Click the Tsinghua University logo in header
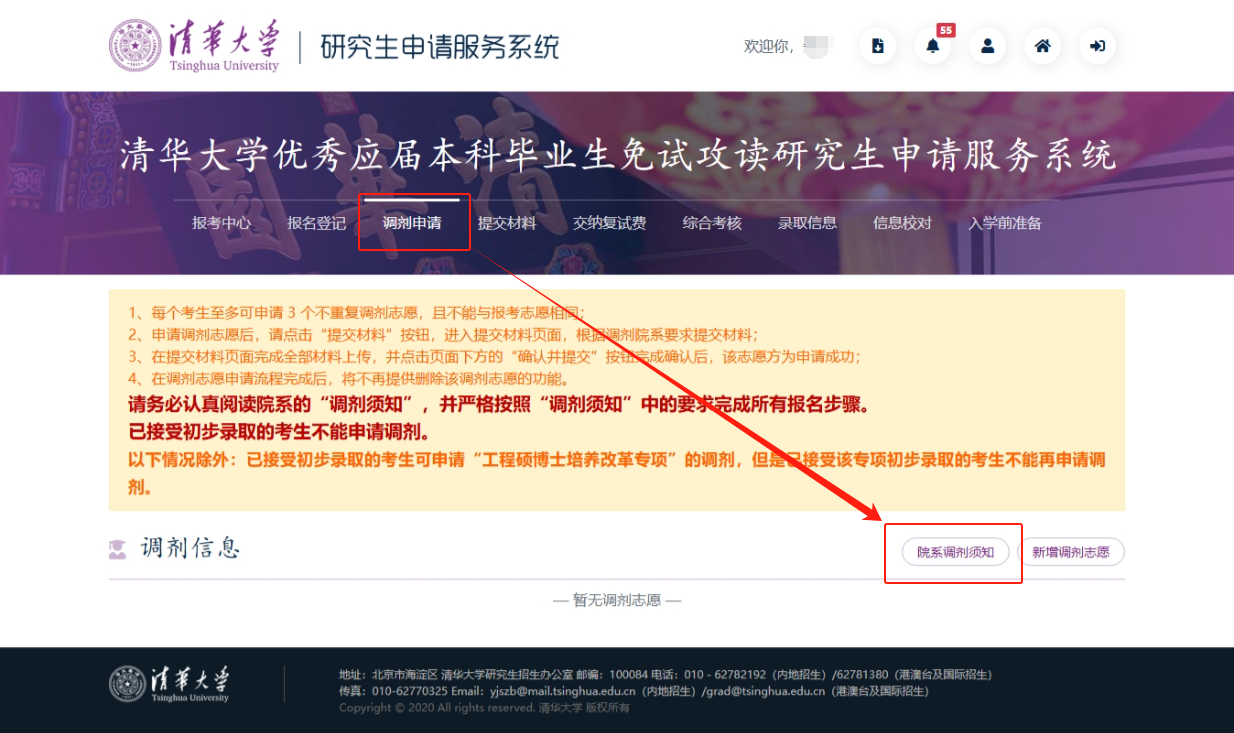1234x733 pixels. click(195, 46)
